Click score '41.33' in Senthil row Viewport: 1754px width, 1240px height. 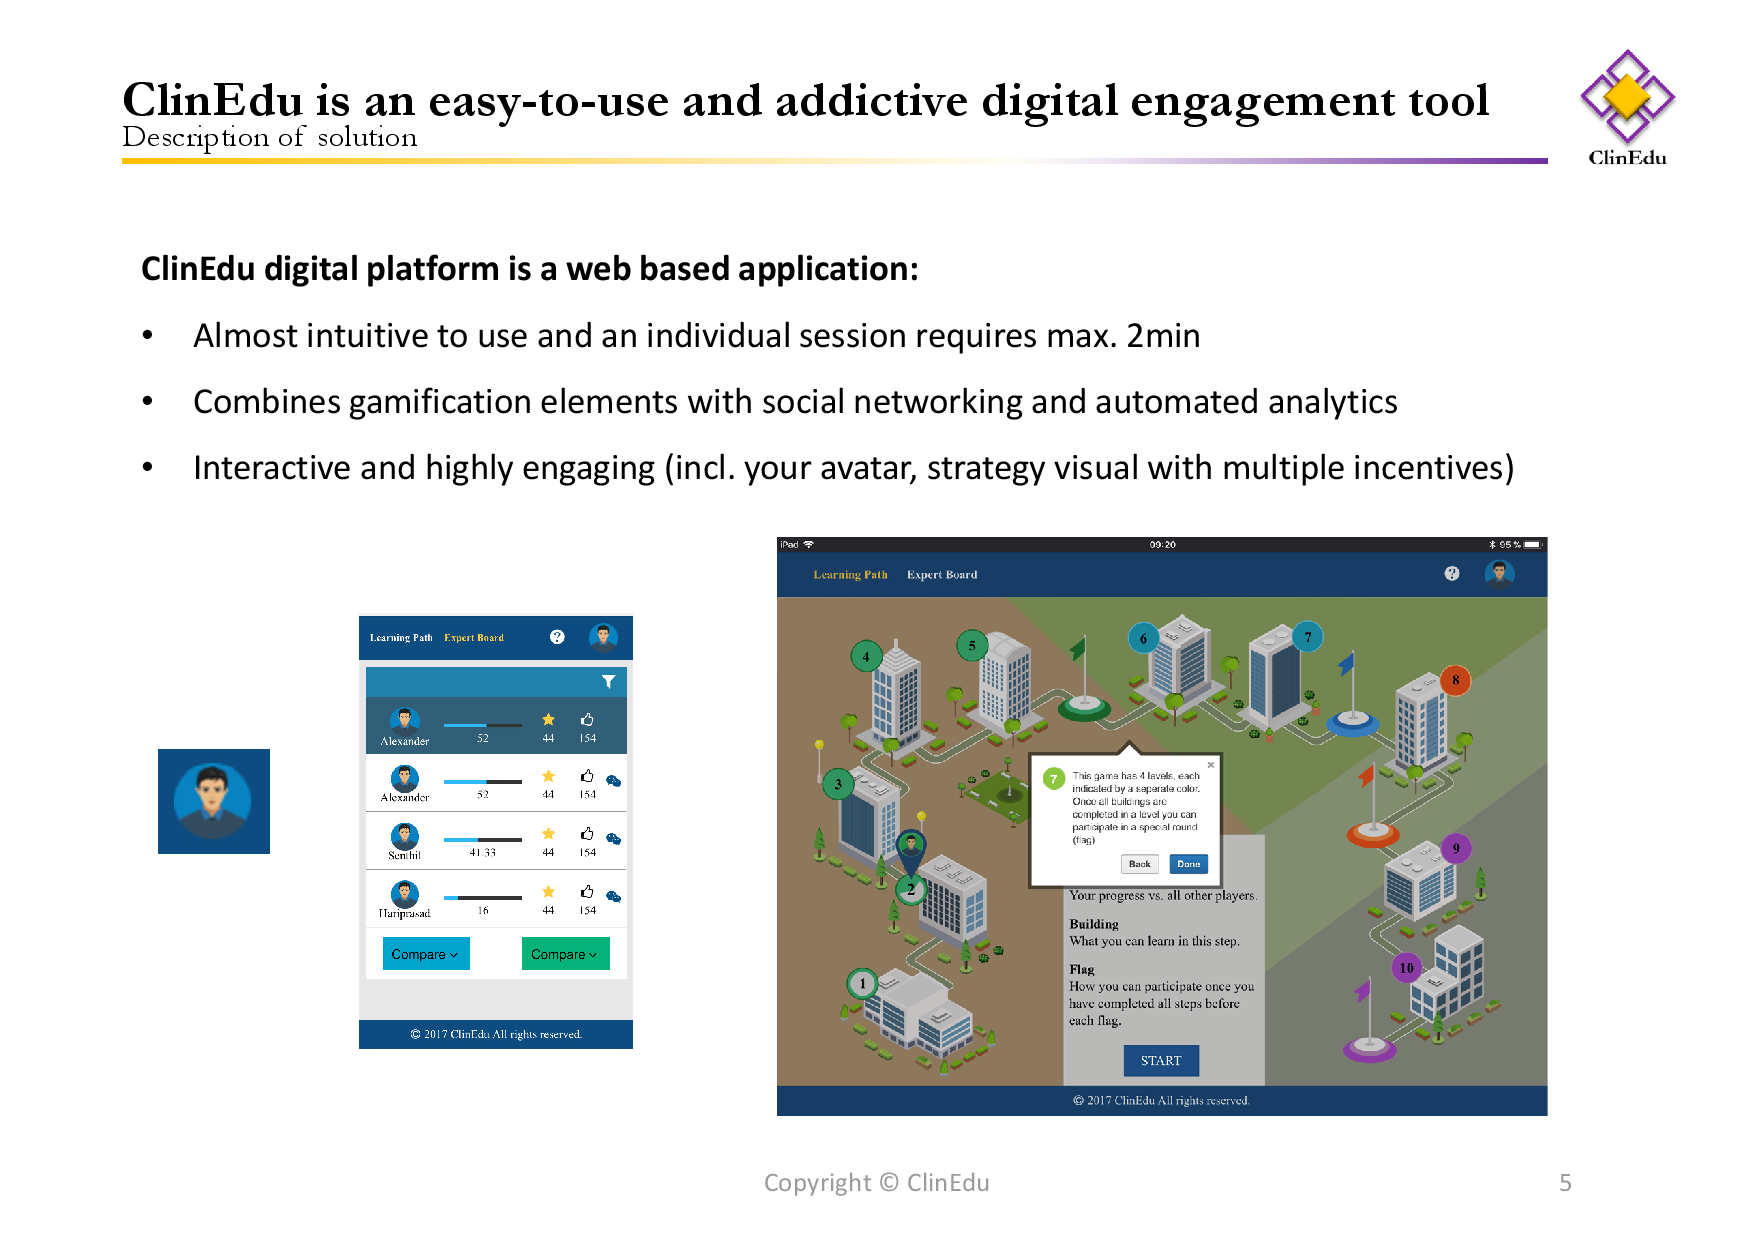click(x=483, y=853)
